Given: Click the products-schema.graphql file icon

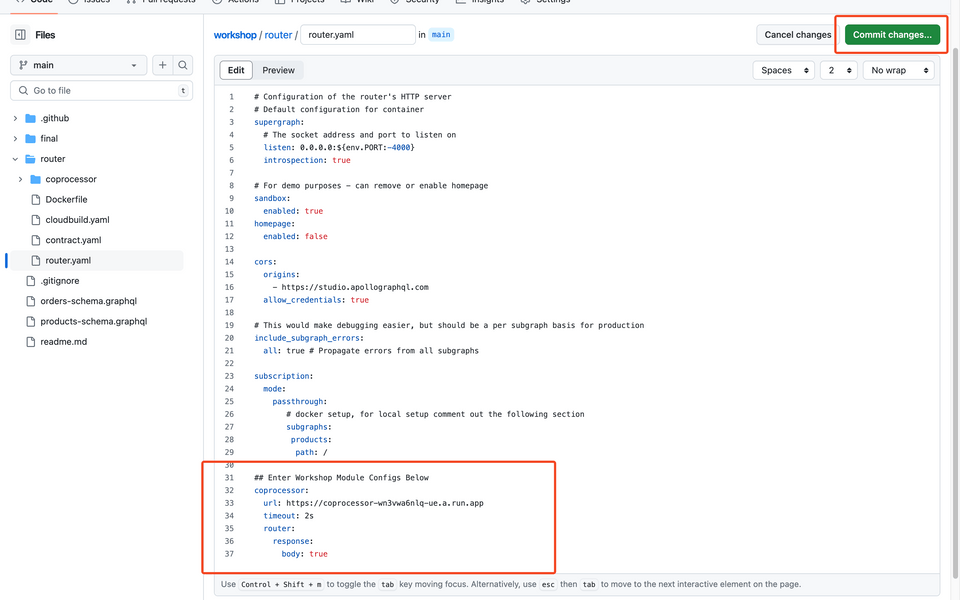Looking at the screenshot, I should tap(31, 321).
